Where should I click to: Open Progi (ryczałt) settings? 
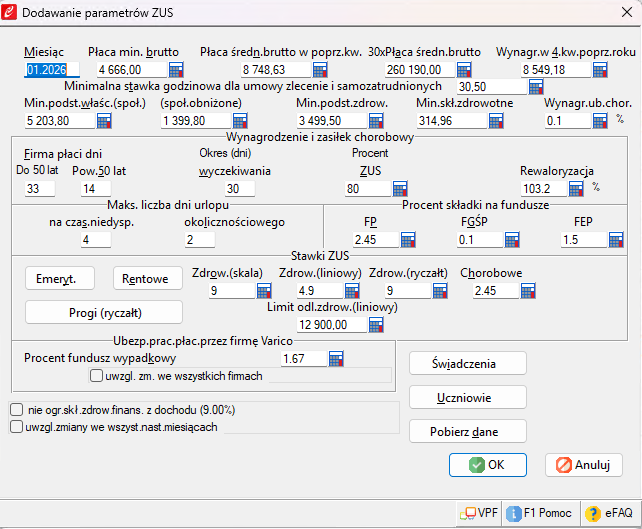click(104, 313)
